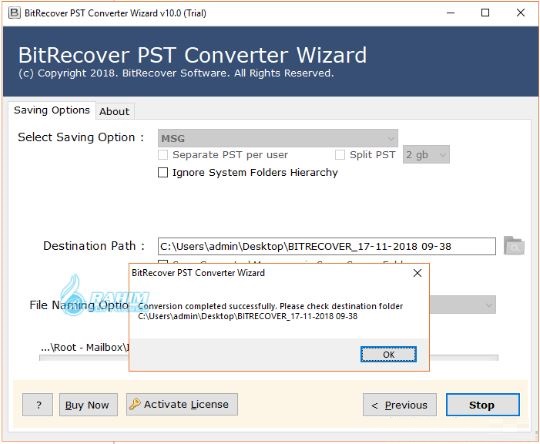The height and width of the screenshot is (444, 540).
Task: Expand the 2 gb split size dropdown
Action: click(x=426, y=155)
